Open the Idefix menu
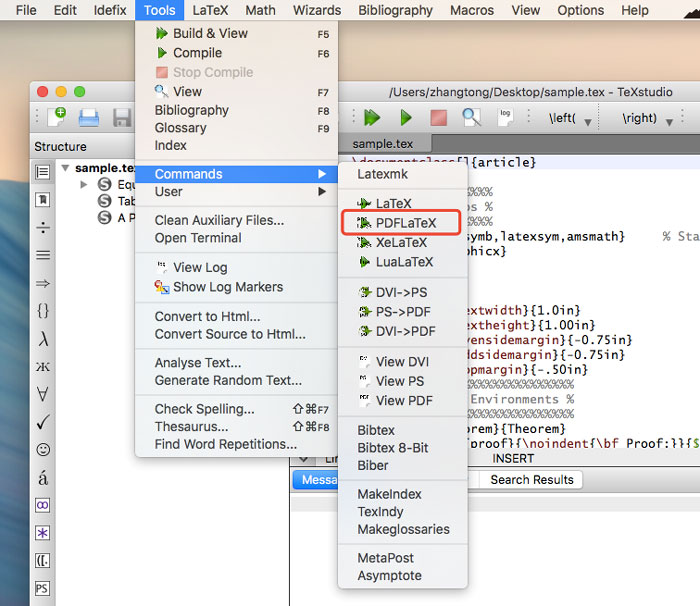Viewport: 700px width, 606px height. (x=110, y=10)
